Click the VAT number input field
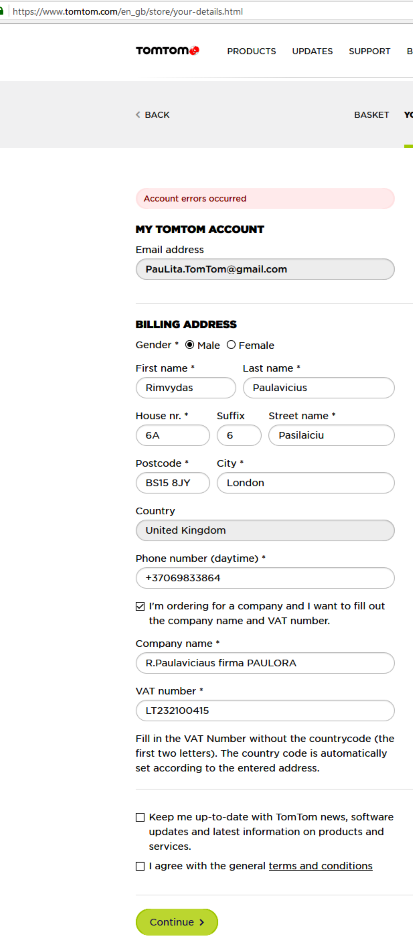 [265, 711]
